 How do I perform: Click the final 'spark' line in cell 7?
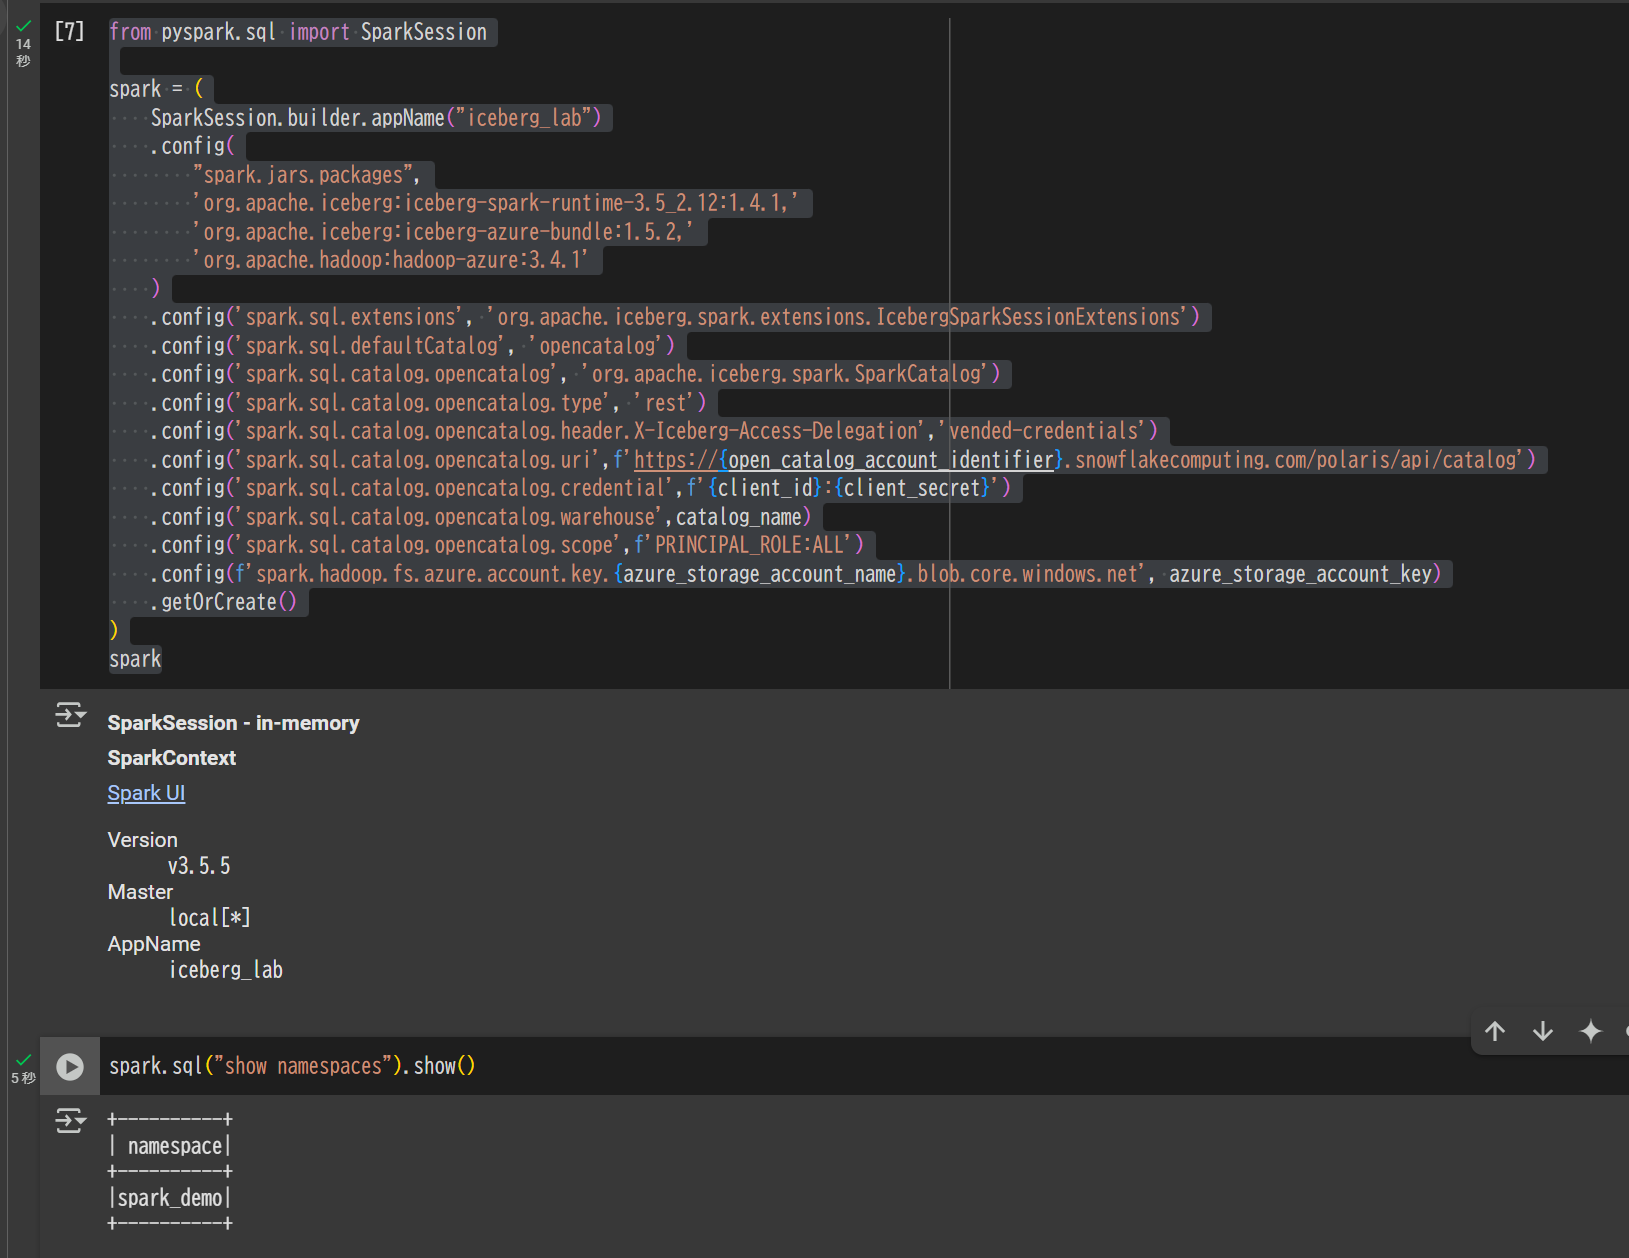[135, 659]
